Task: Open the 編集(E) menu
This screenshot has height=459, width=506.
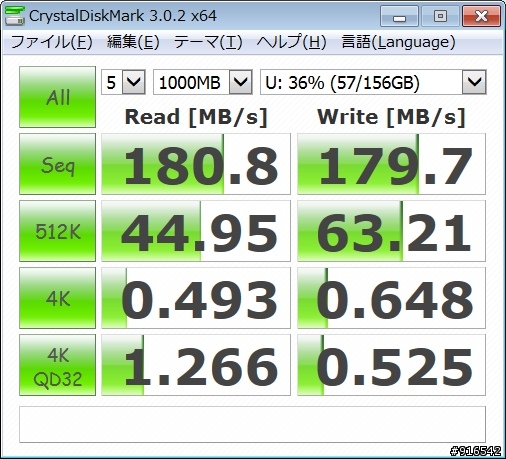Action: click(133, 42)
